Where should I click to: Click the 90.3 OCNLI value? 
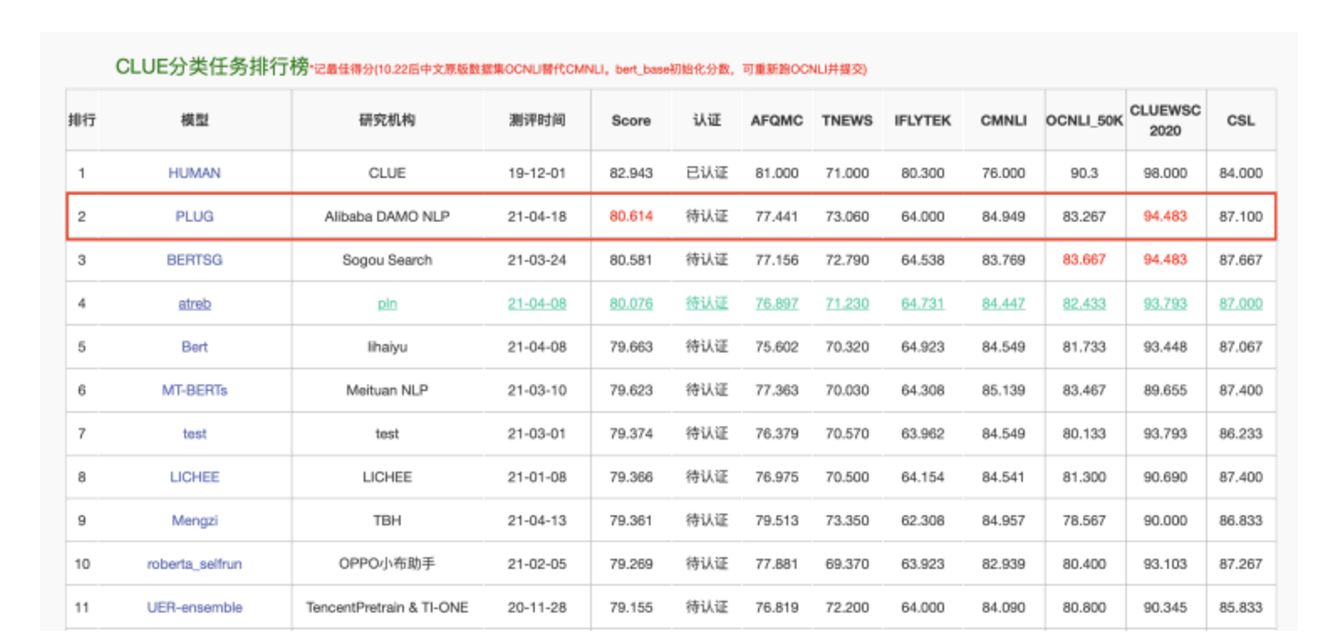click(1084, 173)
